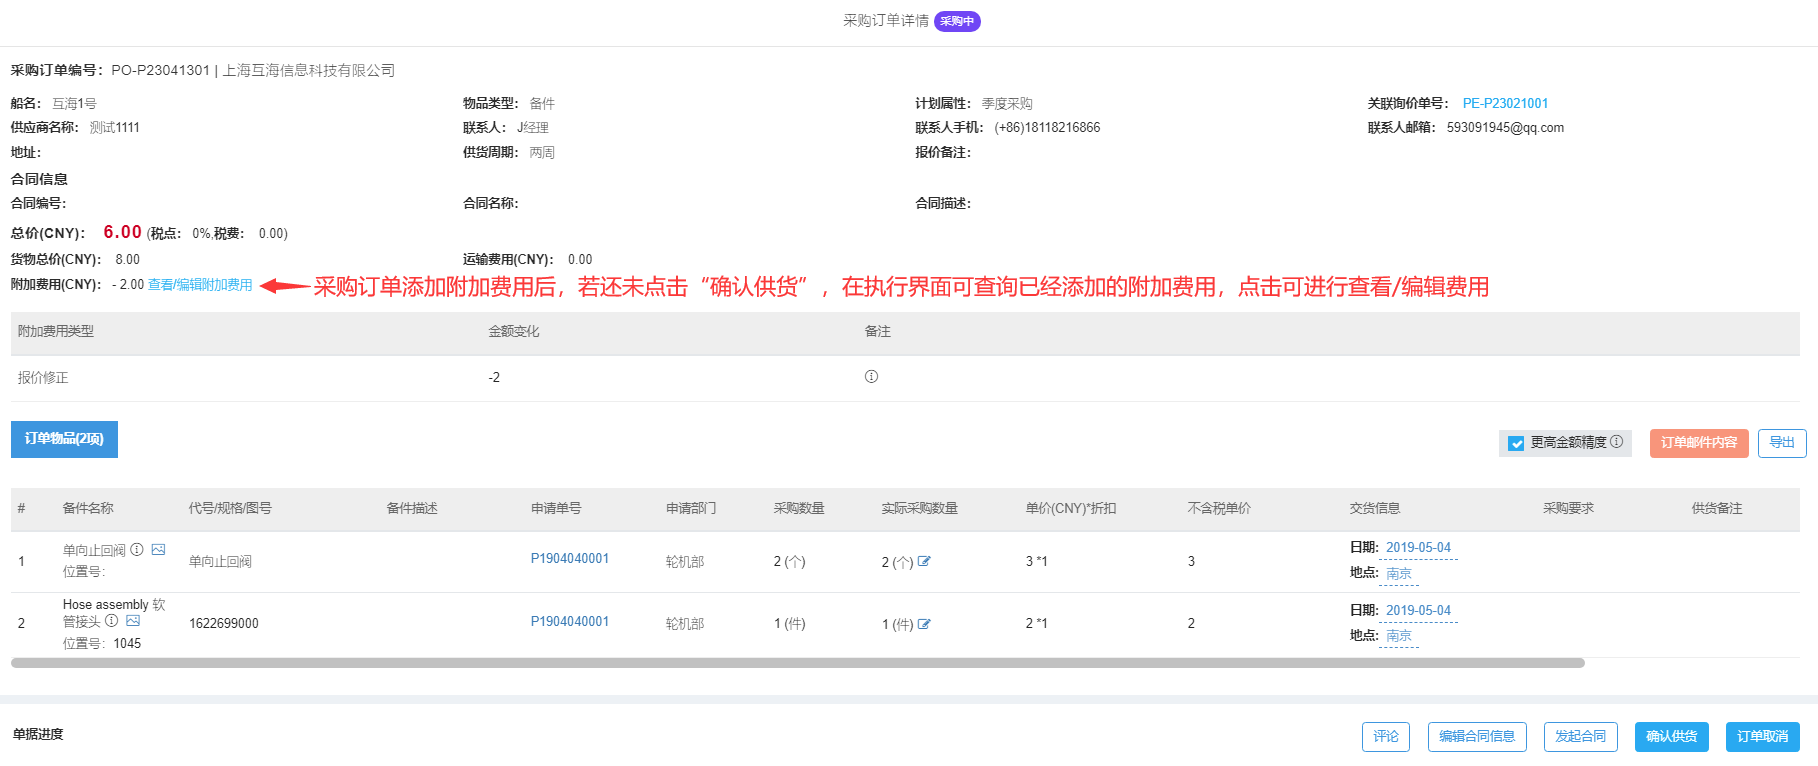Click total price value 6.00
The image size is (1818, 766).
coord(123,232)
